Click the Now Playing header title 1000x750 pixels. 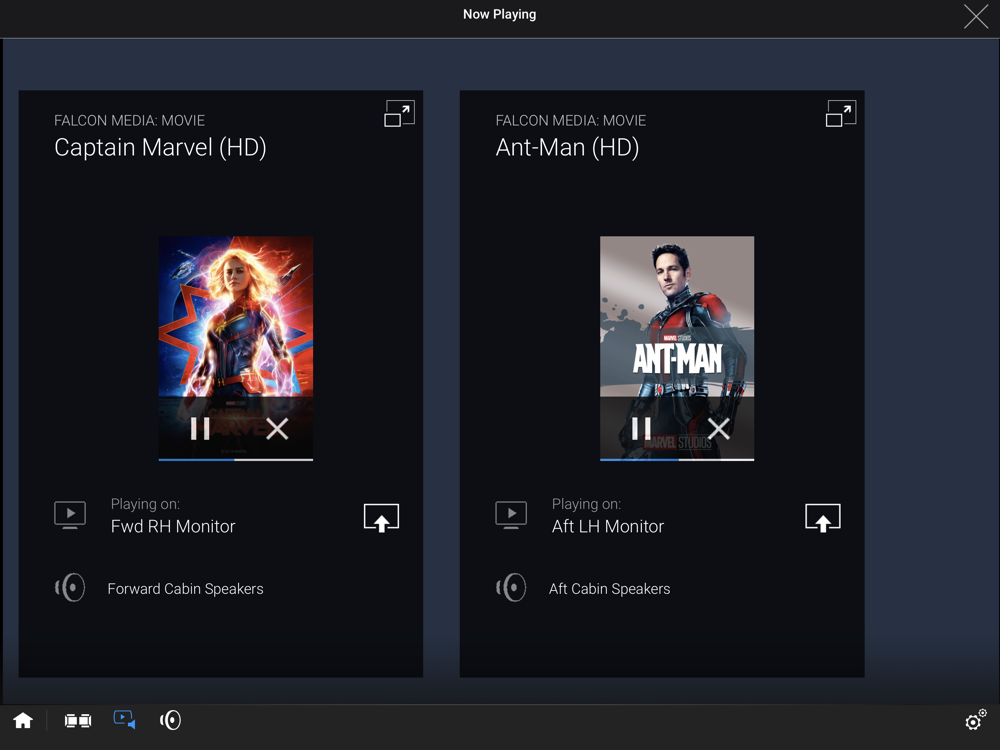pyautogui.click(x=499, y=15)
